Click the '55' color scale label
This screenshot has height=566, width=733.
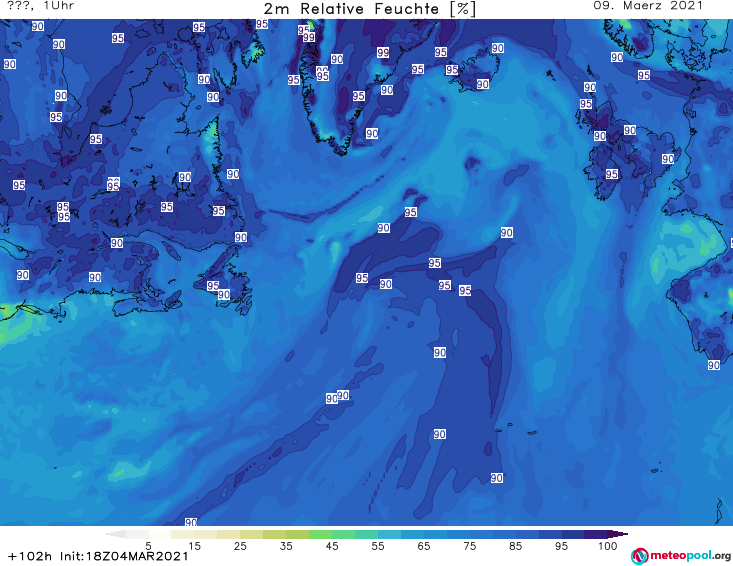point(378,546)
